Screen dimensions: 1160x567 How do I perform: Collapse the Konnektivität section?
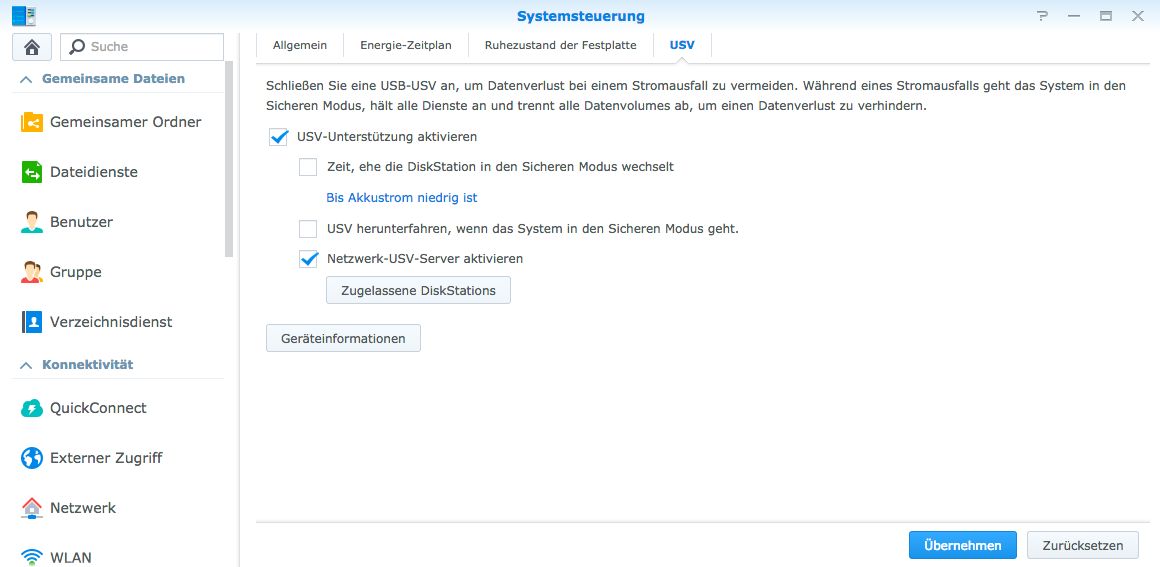[26, 365]
